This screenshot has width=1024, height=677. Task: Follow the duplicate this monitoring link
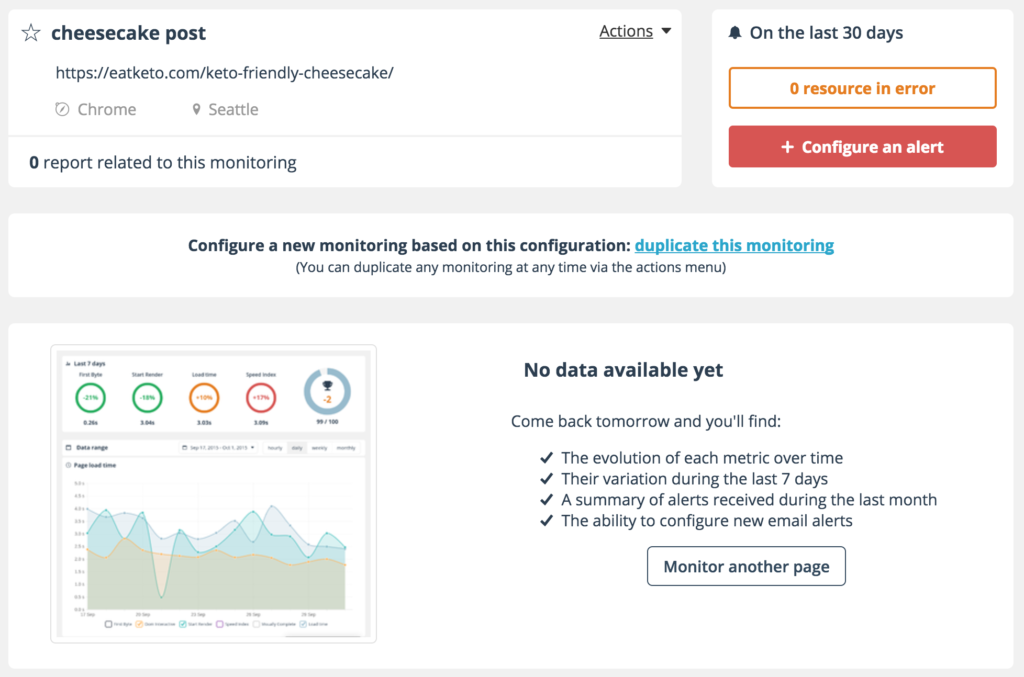(x=734, y=245)
